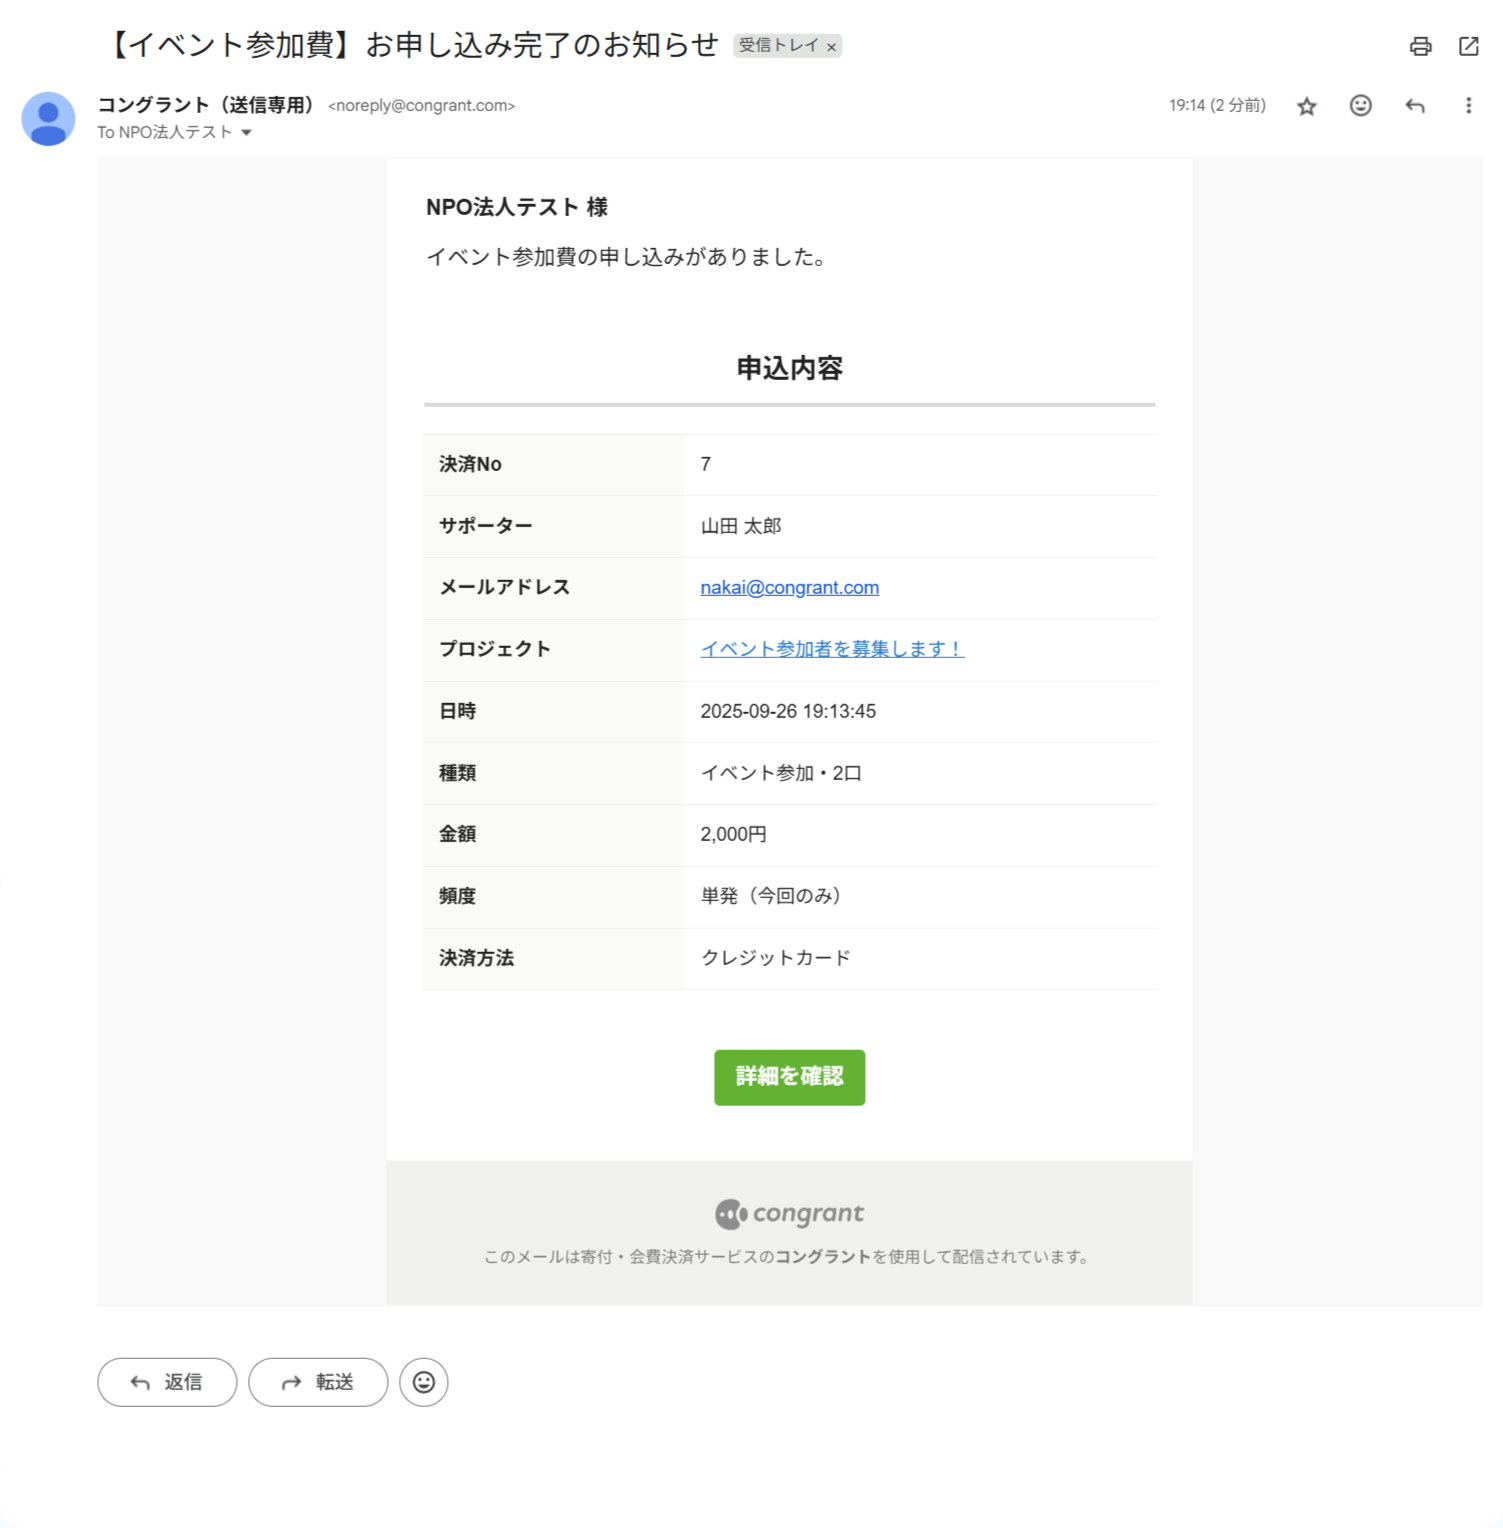Click the supporter name 山田 太郎

pos(741,526)
